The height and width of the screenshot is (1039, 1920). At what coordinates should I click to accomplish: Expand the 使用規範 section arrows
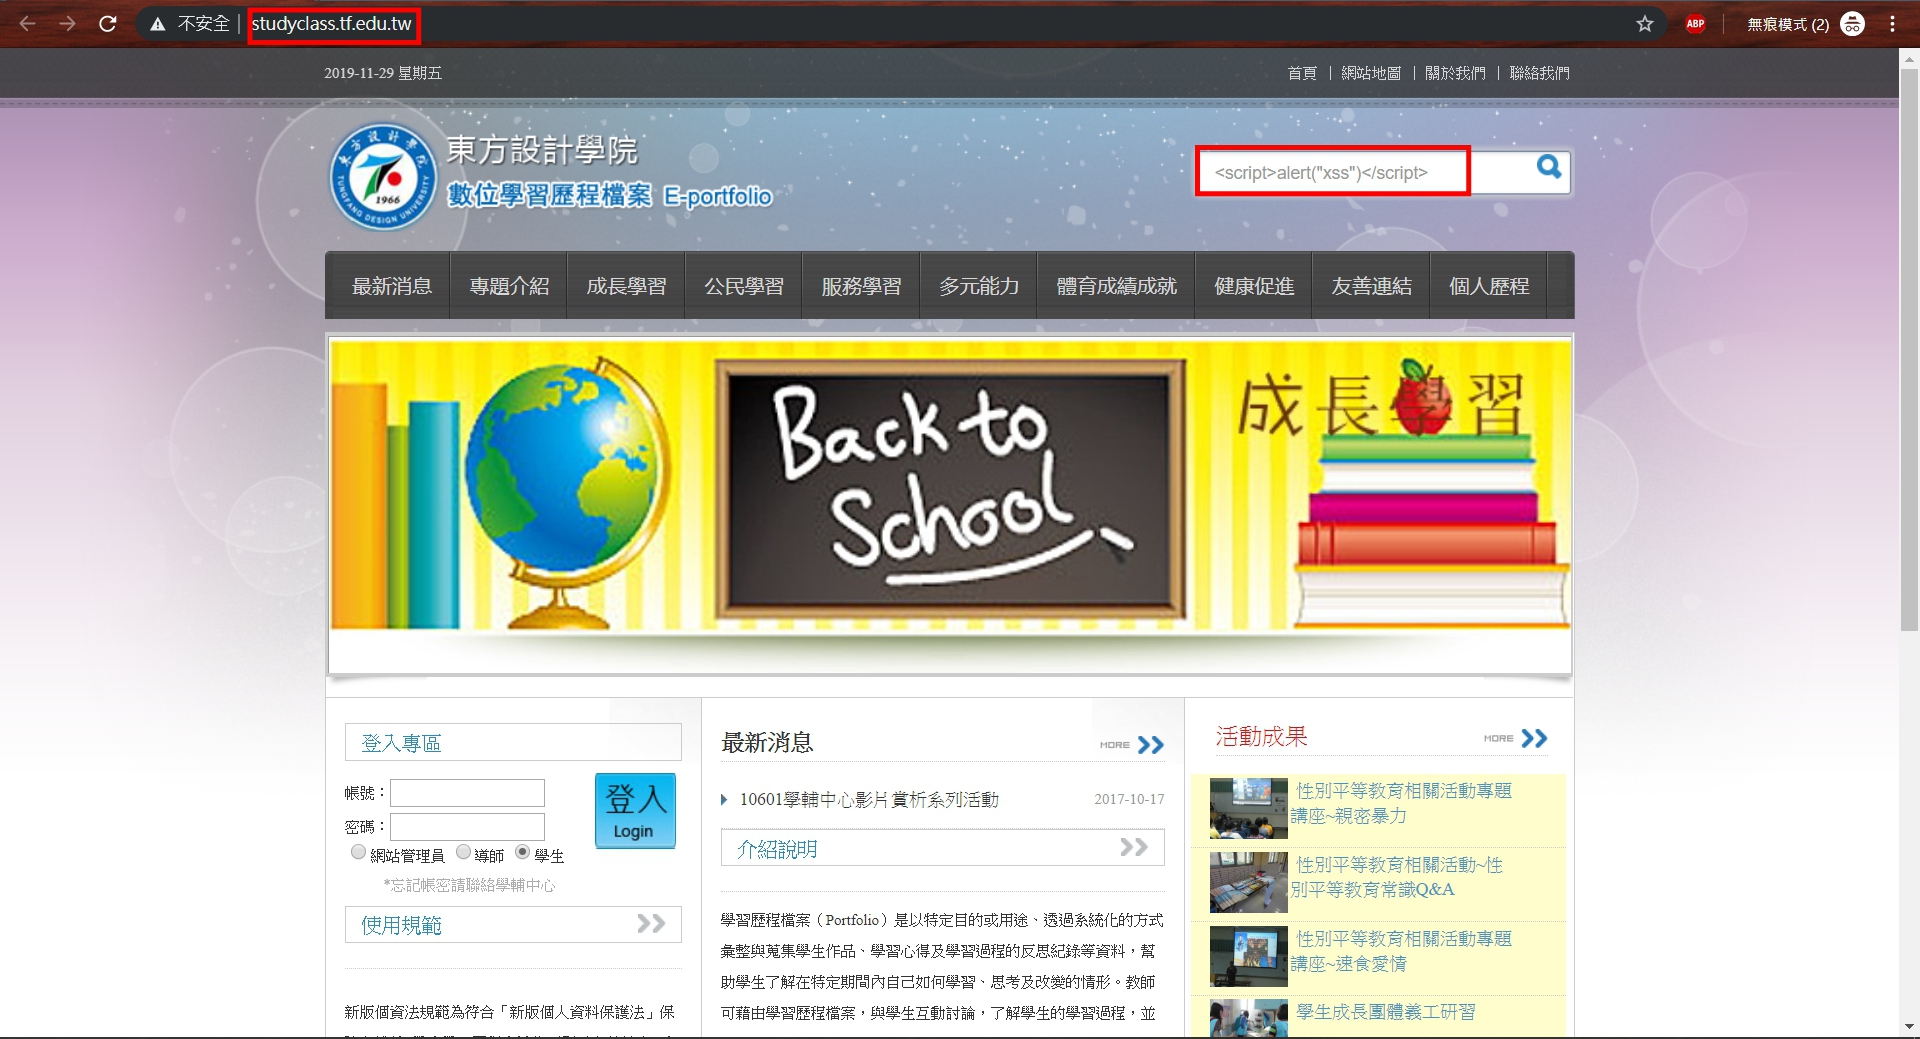pyautogui.click(x=651, y=924)
